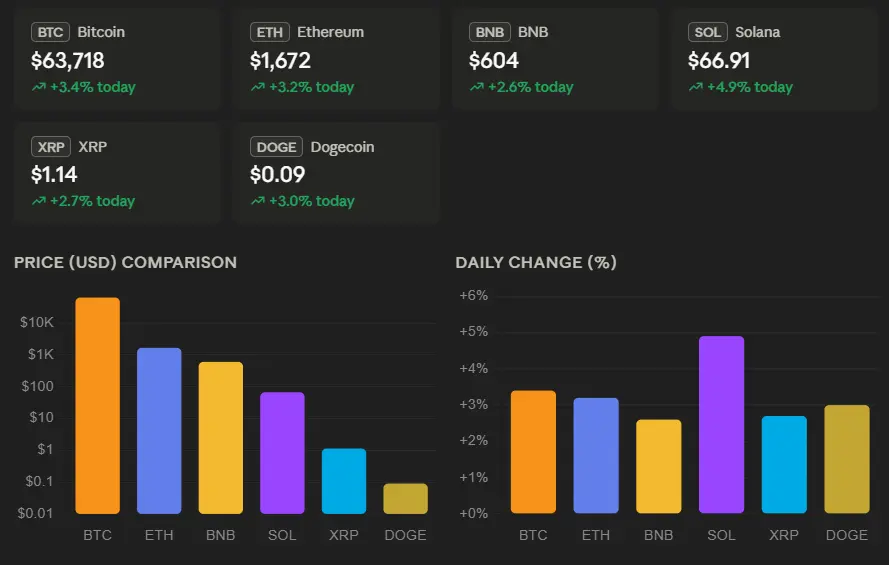
Task: Click the Dogecoin name label
Action: point(342,147)
